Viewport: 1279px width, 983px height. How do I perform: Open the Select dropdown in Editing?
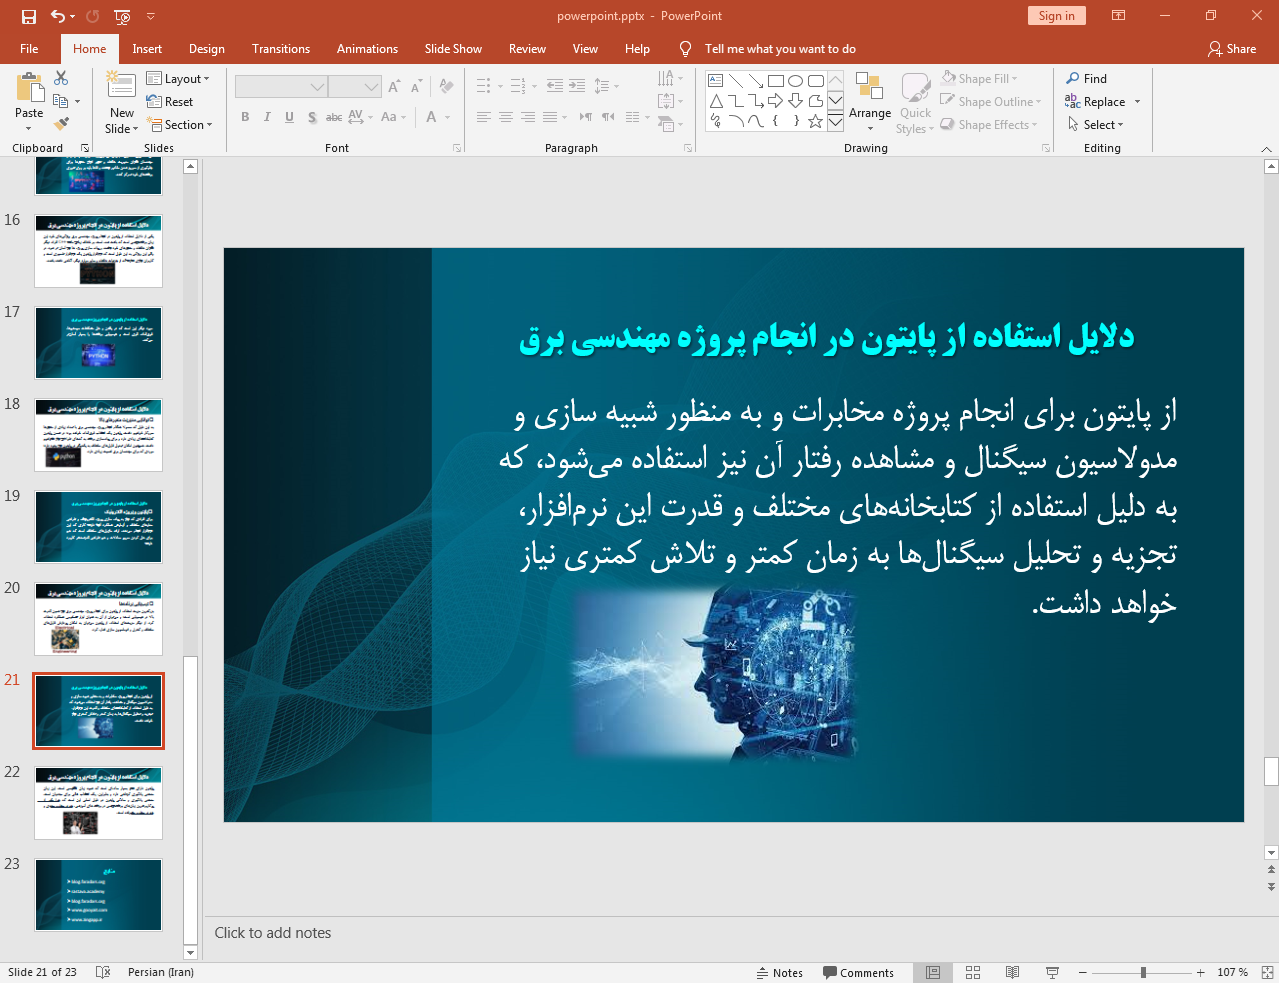tap(1096, 124)
